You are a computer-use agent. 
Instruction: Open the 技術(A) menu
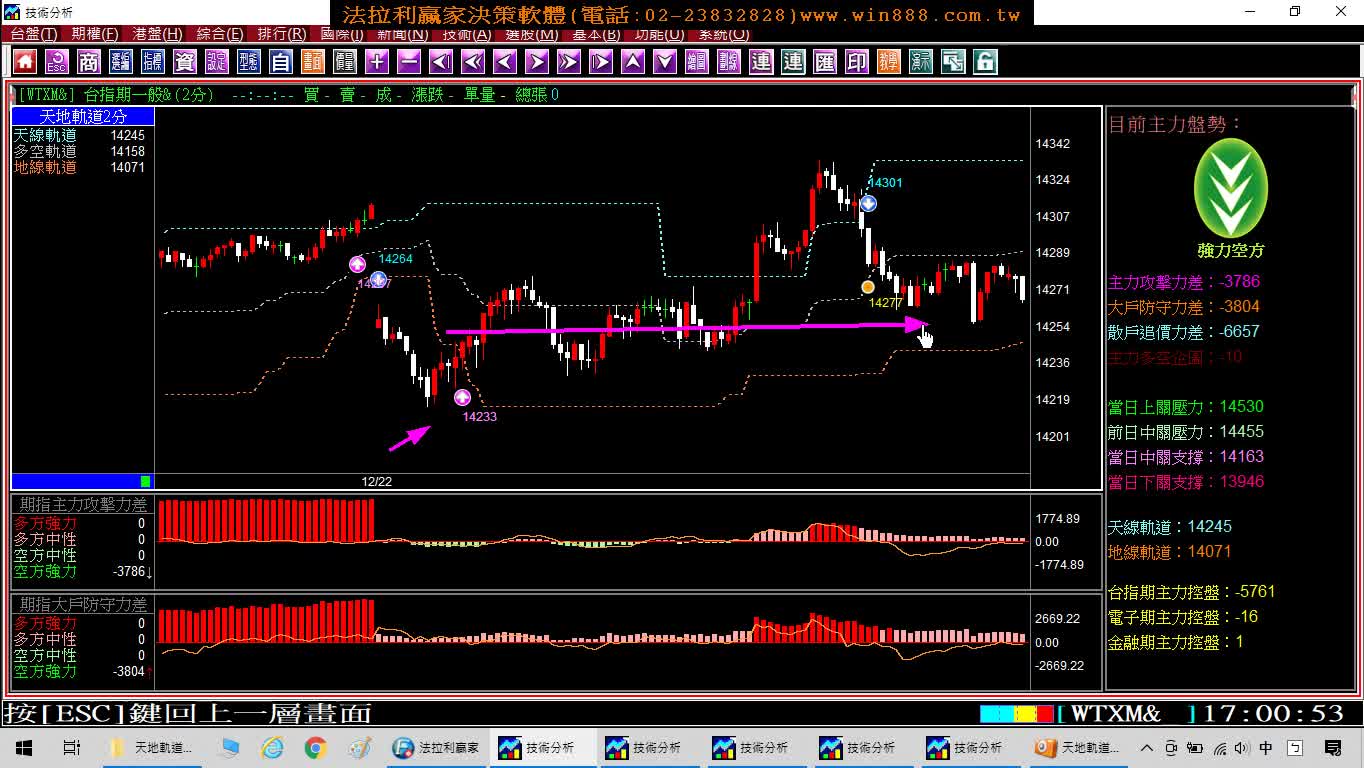[466, 34]
